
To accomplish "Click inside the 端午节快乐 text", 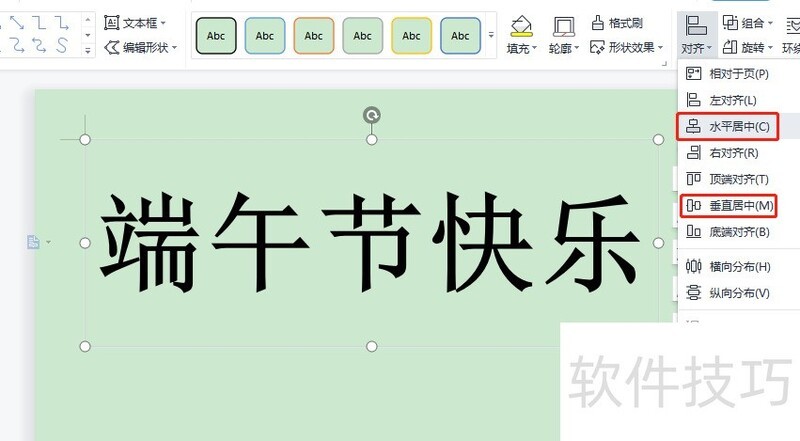I will [x=369, y=243].
